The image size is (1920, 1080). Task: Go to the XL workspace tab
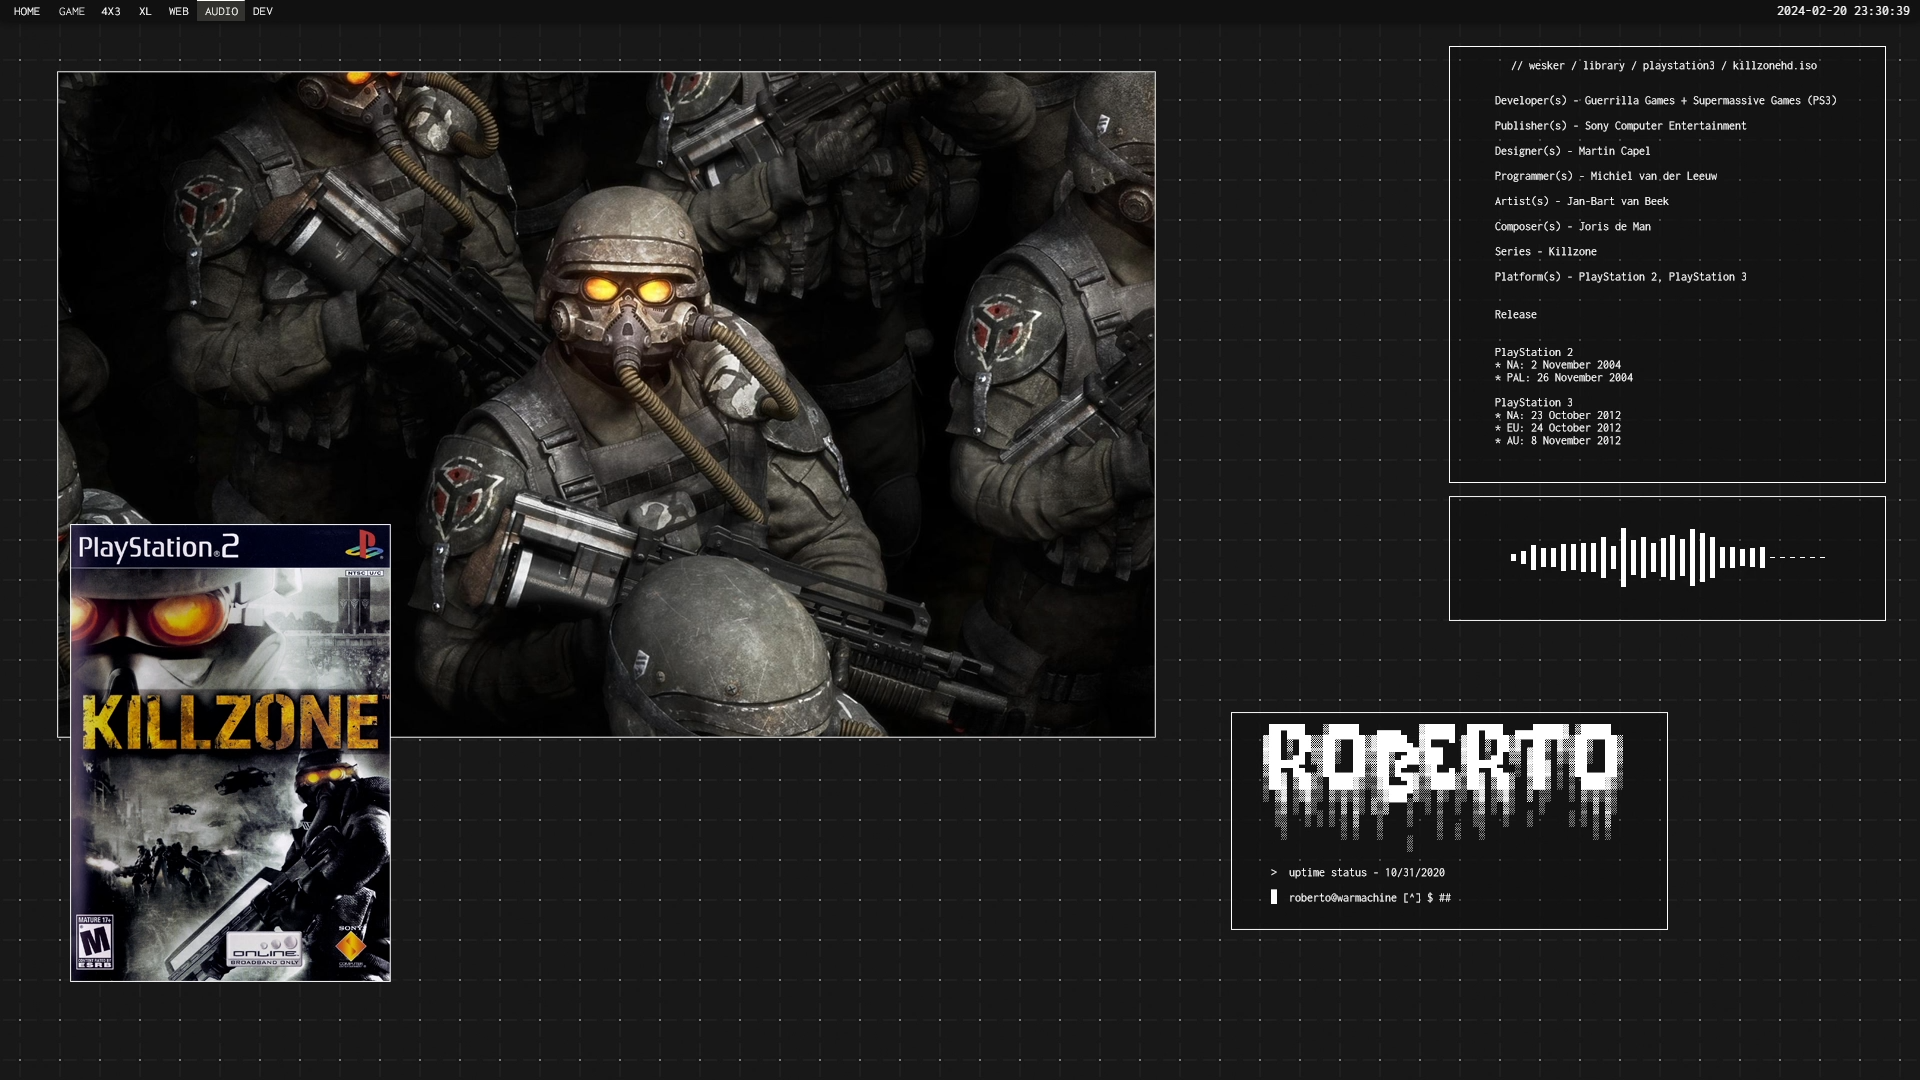tap(145, 11)
